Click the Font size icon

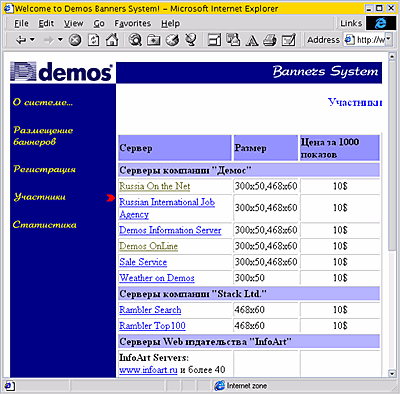[252, 41]
